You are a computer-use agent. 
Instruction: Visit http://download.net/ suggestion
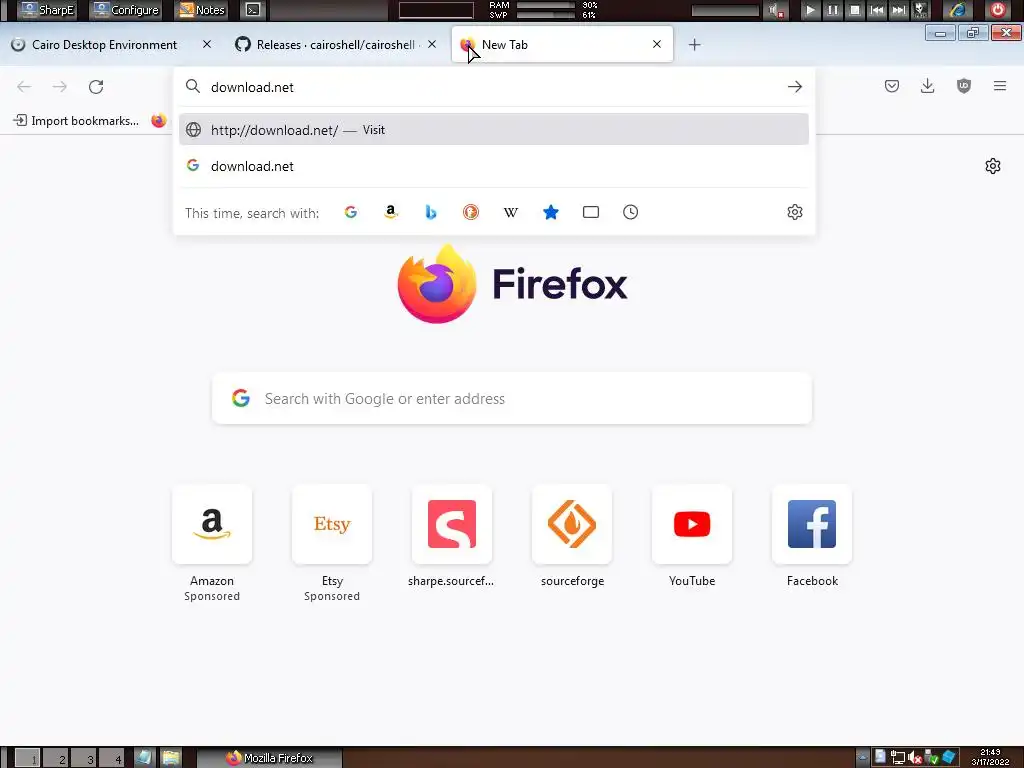click(x=494, y=129)
